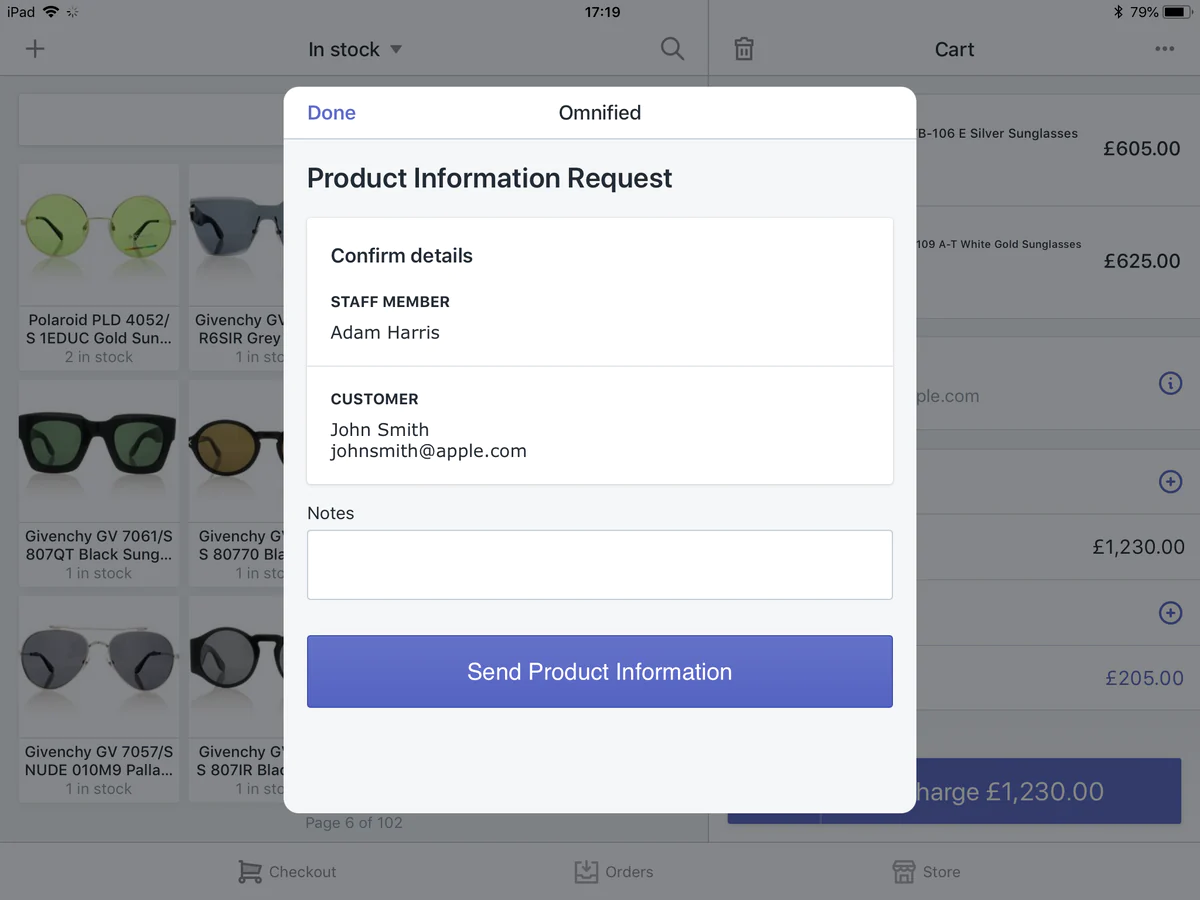Tap the customer info circle icon
This screenshot has height=900, width=1200.
click(1170, 383)
